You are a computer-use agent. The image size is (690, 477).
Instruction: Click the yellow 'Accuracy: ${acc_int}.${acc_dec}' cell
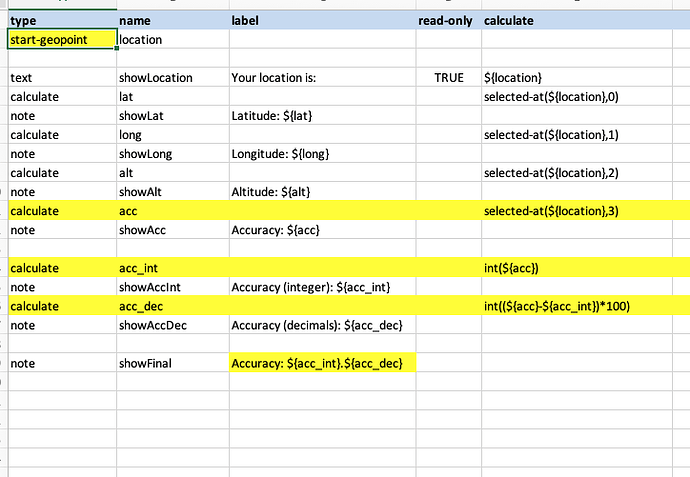320,363
